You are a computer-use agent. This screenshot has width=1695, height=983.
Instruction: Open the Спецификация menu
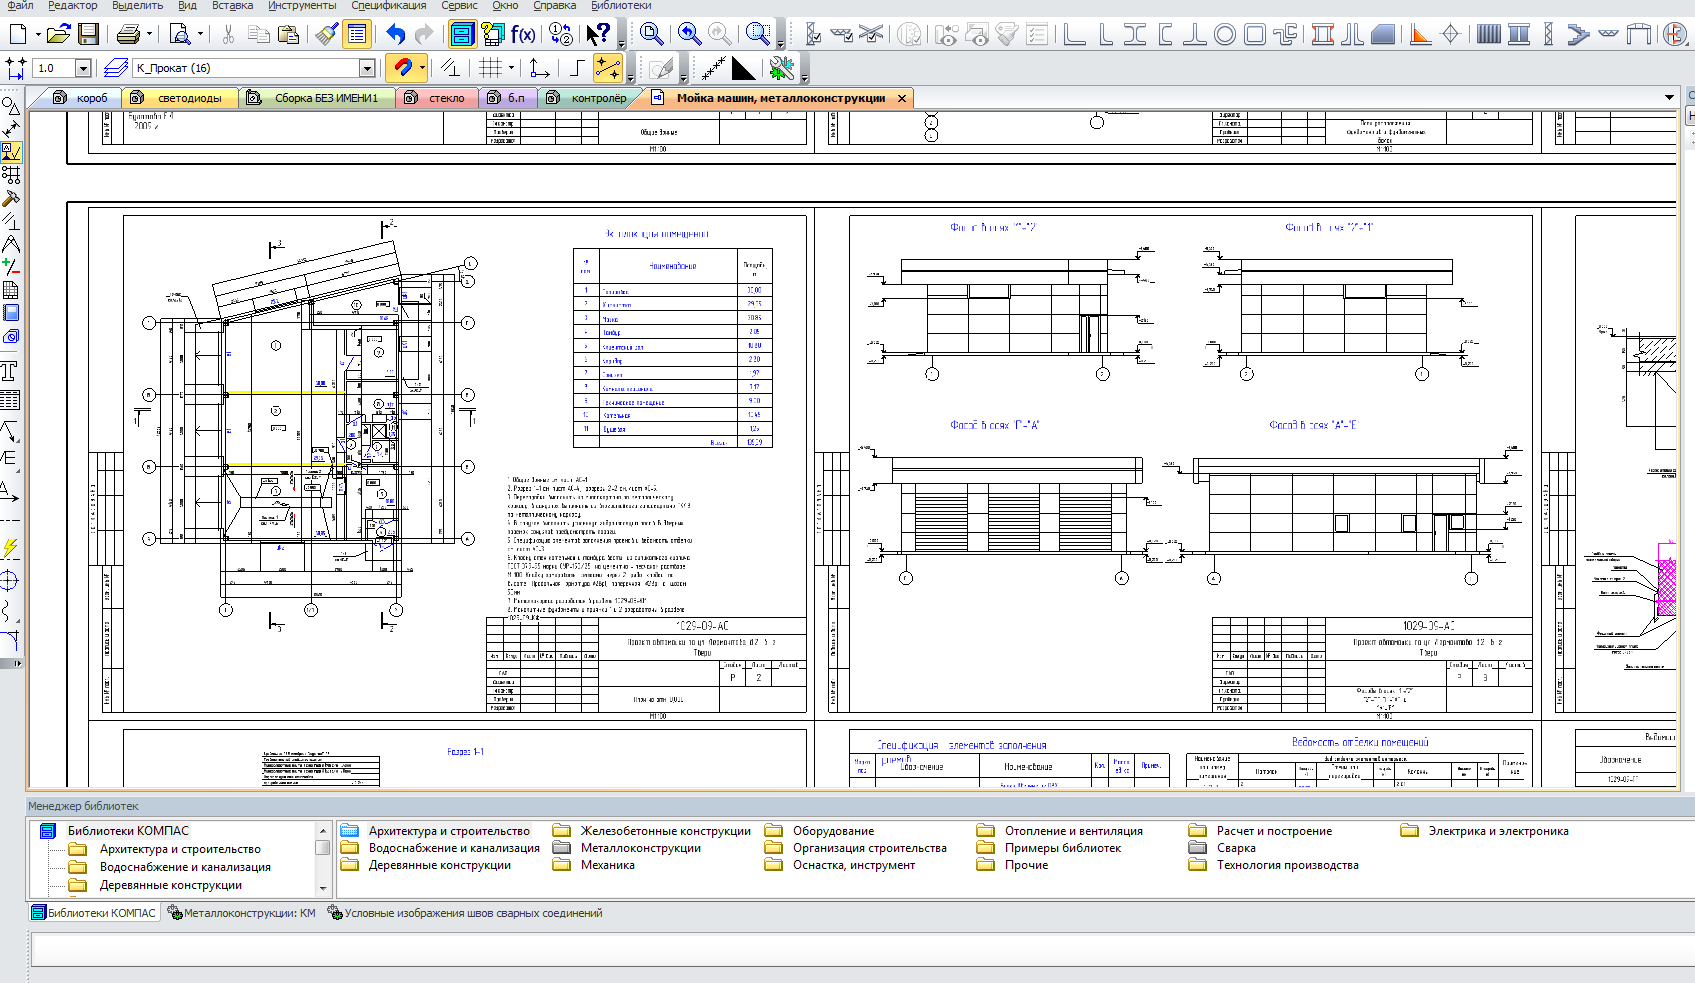389,5
